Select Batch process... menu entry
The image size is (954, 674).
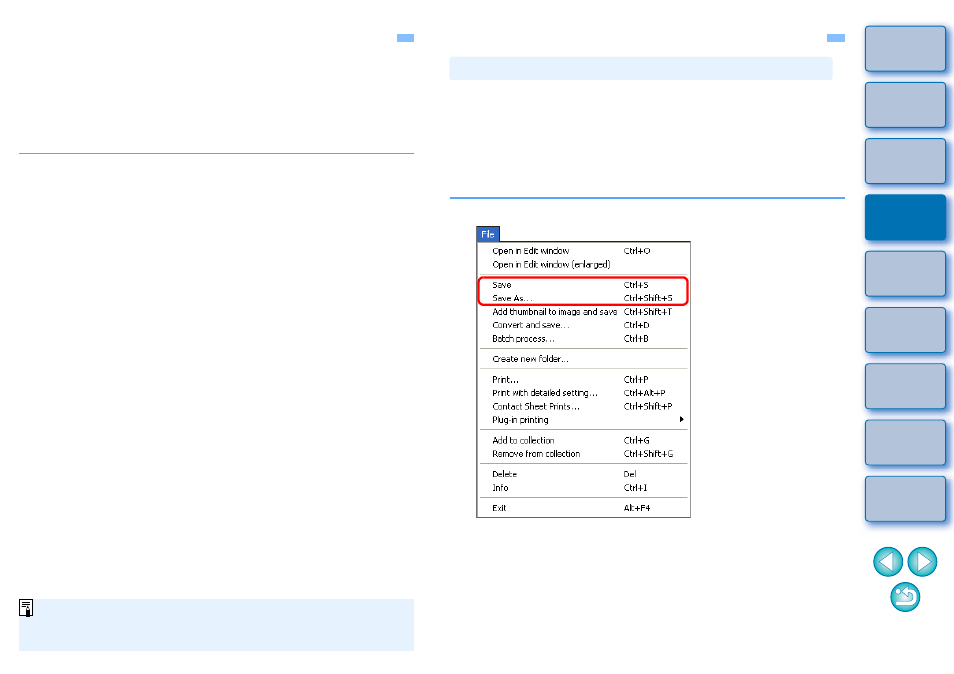click(x=583, y=339)
